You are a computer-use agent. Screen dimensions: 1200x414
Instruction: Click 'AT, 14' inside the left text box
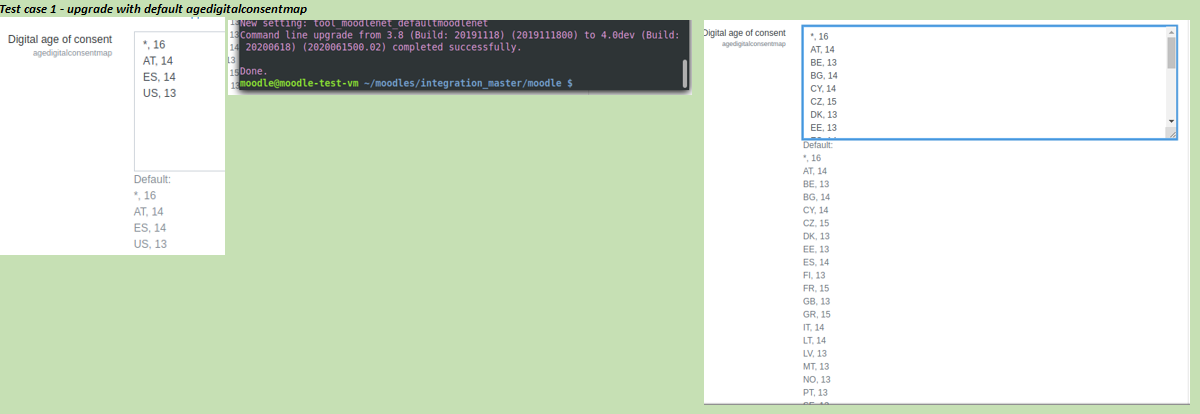click(x=159, y=61)
